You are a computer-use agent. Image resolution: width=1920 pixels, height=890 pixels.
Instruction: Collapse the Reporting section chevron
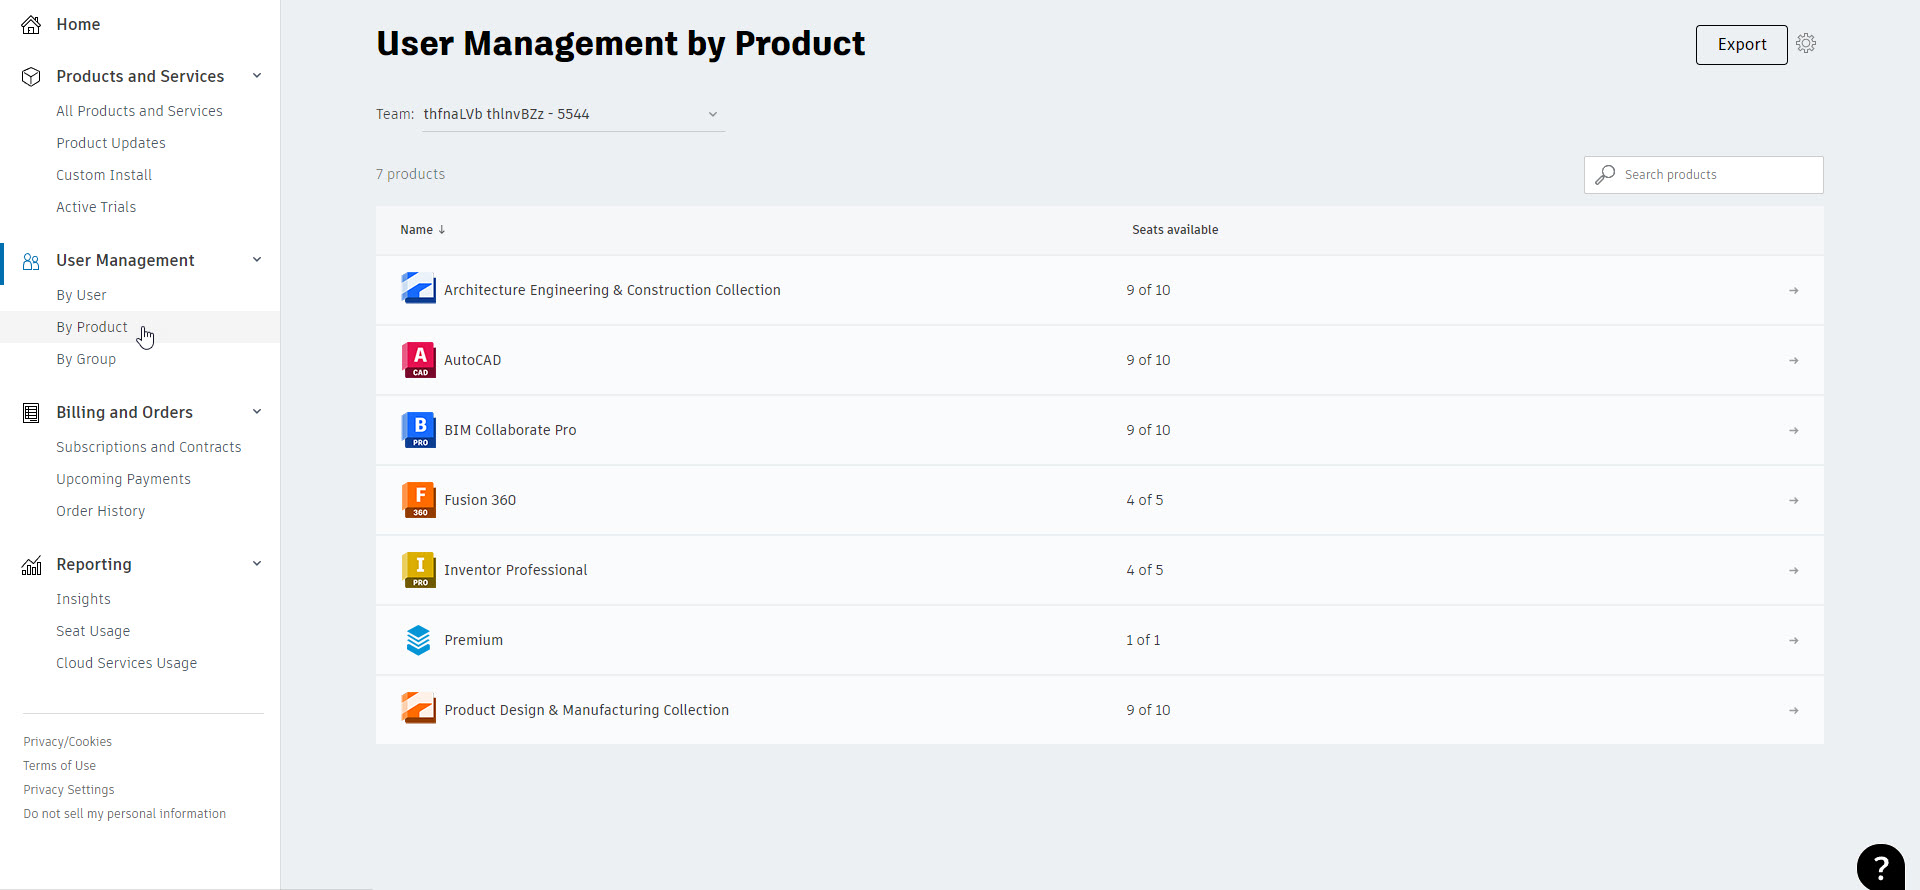coord(257,564)
